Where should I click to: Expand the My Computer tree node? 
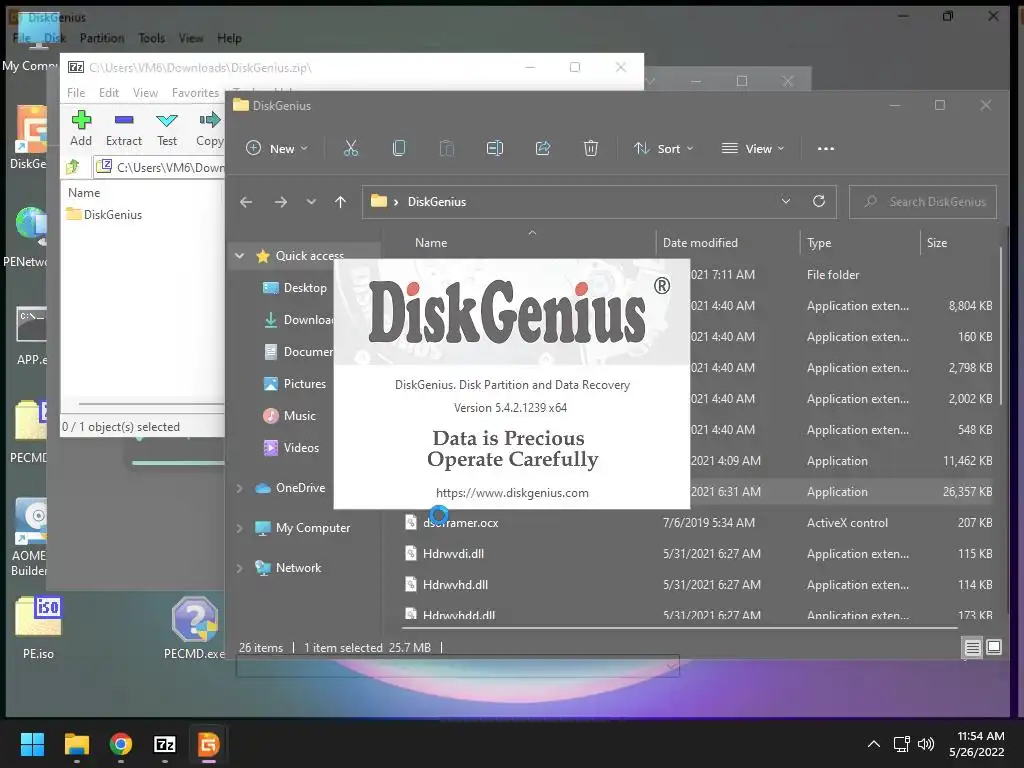point(240,528)
